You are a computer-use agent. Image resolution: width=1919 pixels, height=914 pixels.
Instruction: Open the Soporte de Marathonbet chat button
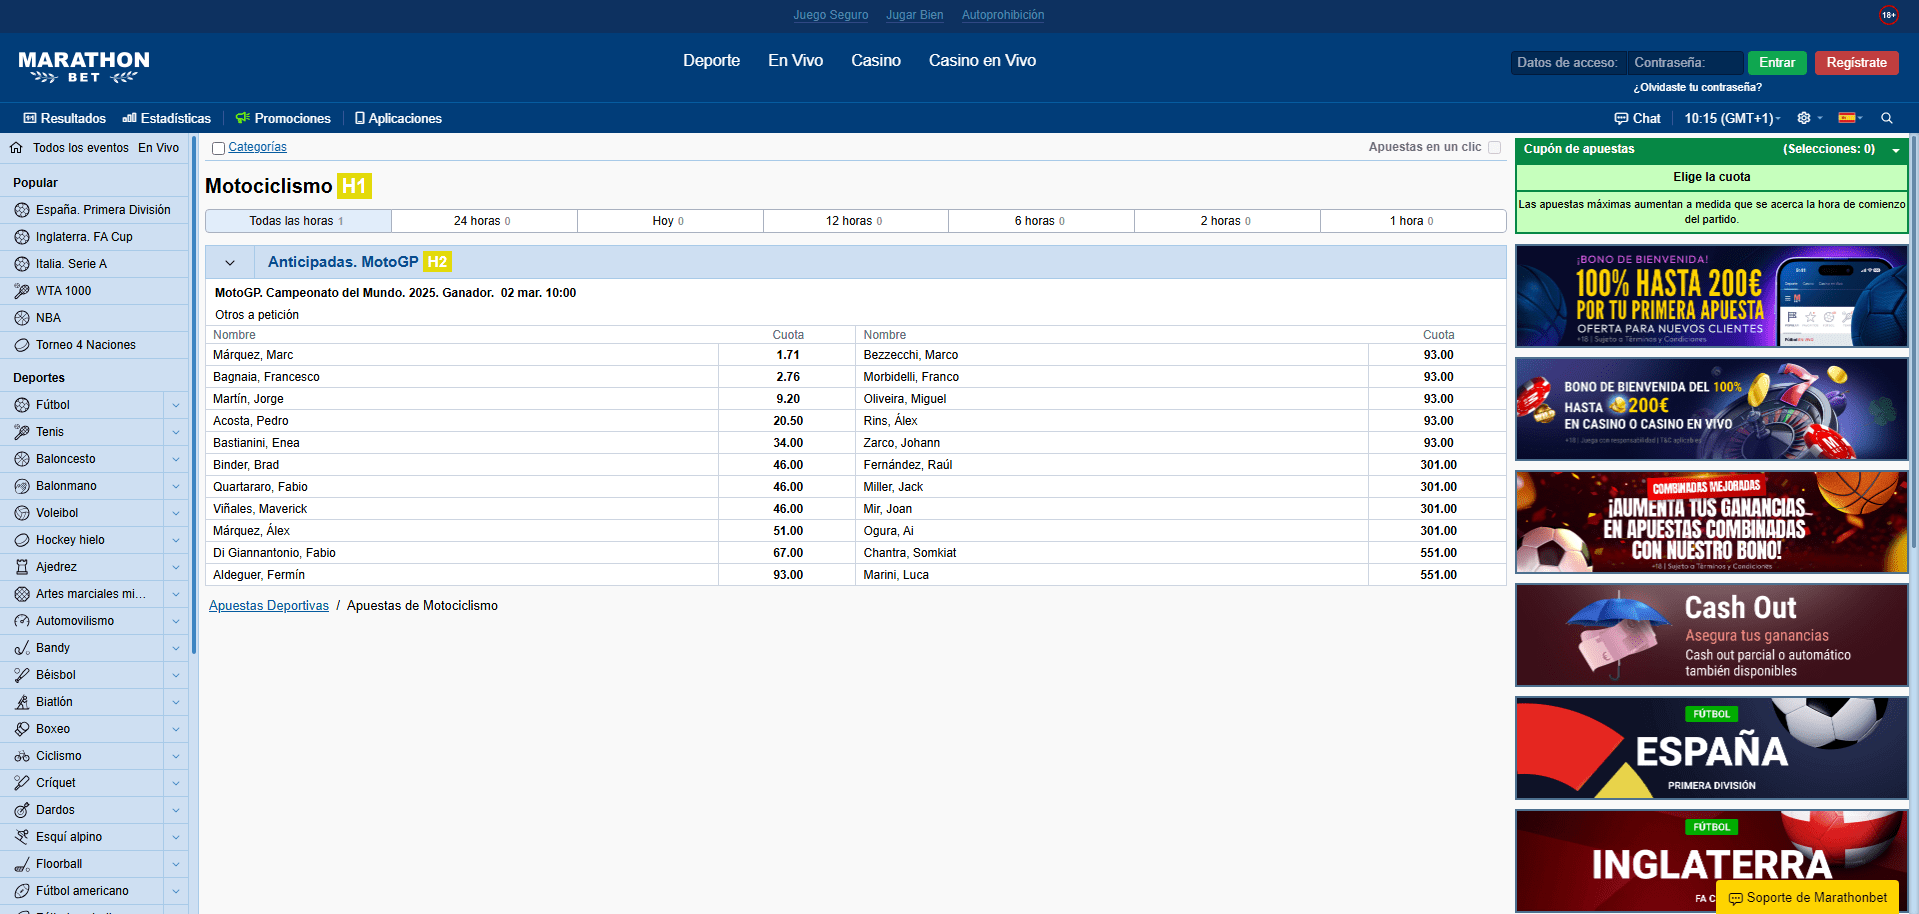[x=1807, y=898]
